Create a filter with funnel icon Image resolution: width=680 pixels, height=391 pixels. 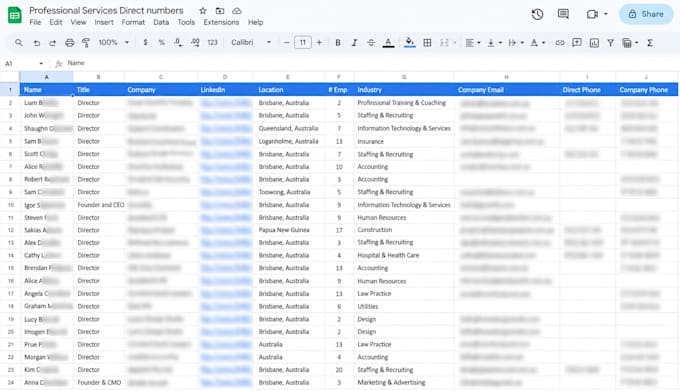pos(611,42)
